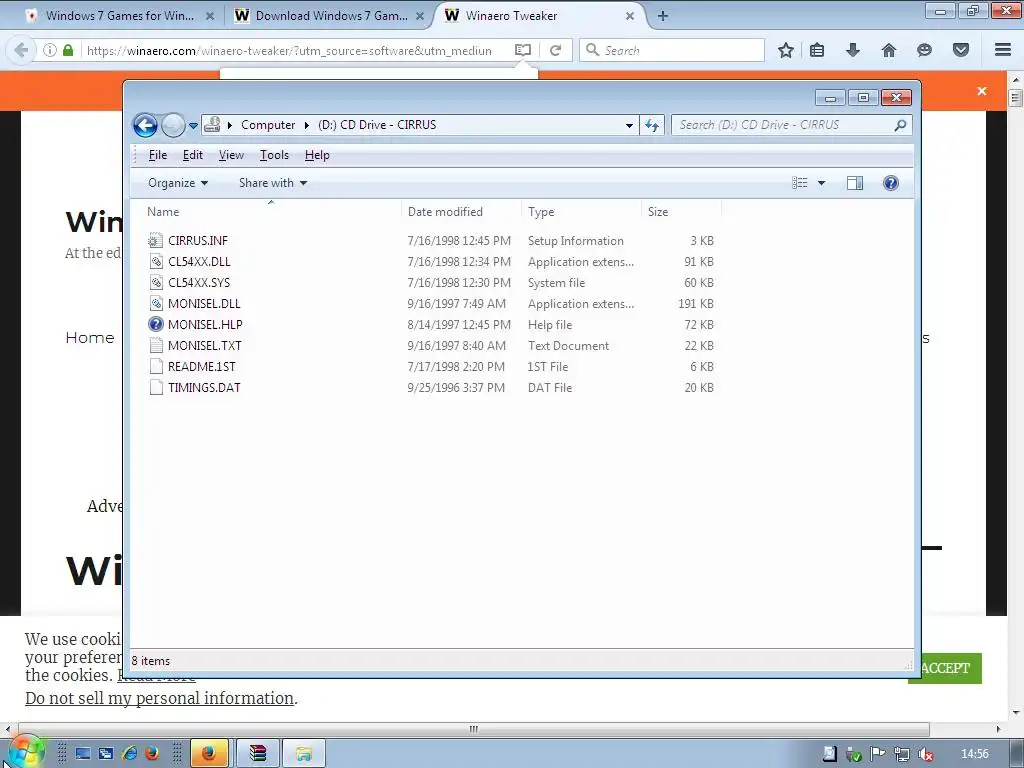Click the horizontal scrollbar of the browser
Screen dimensions: 1024x768
[473, 729]
